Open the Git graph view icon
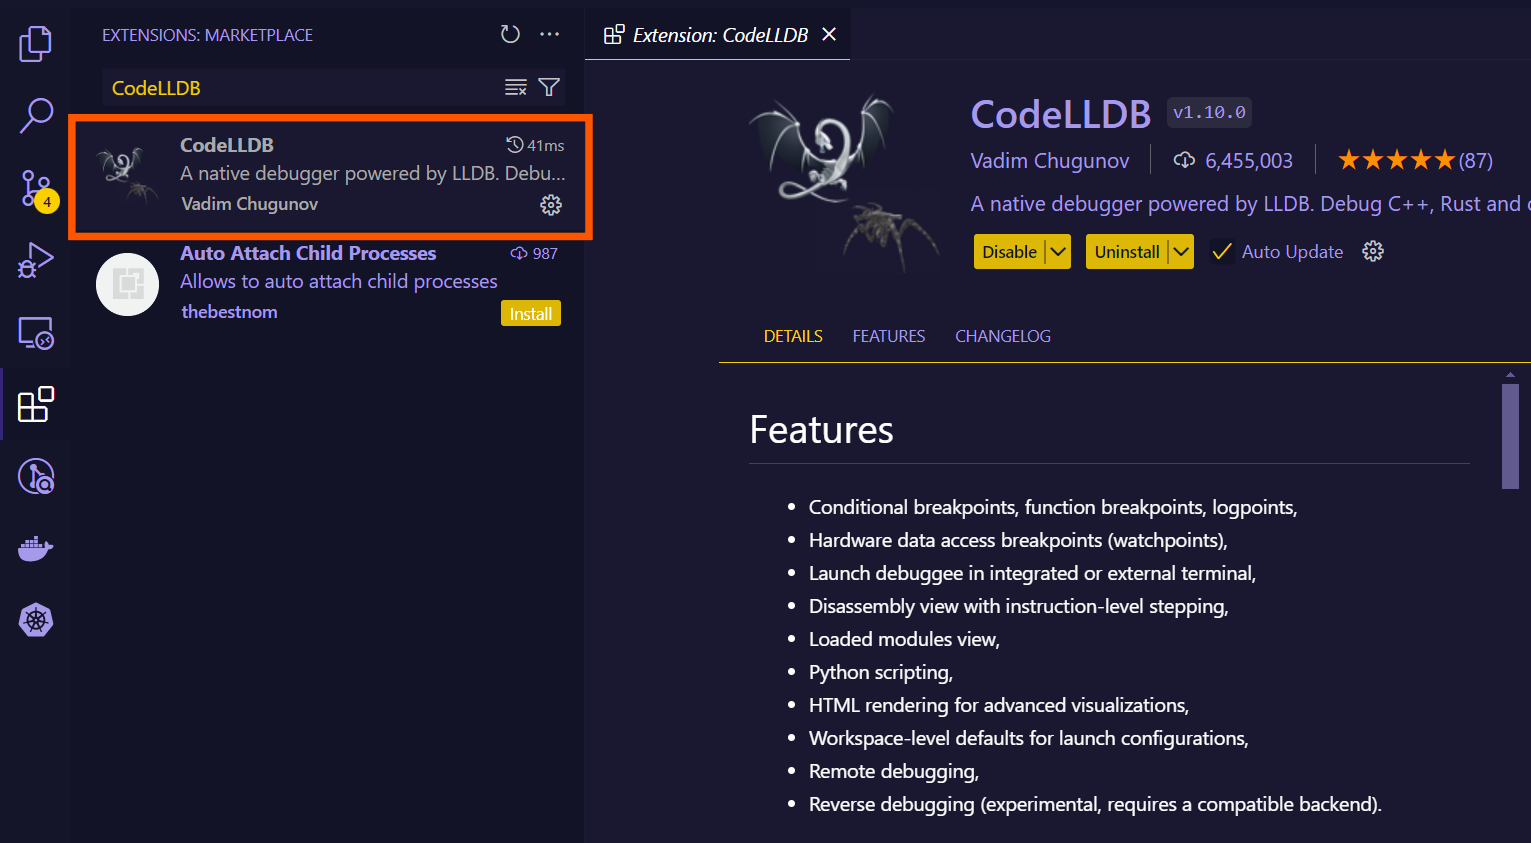Image resolution: width=1531 pixels, height=843 pixels. click(x=36, y=477)
